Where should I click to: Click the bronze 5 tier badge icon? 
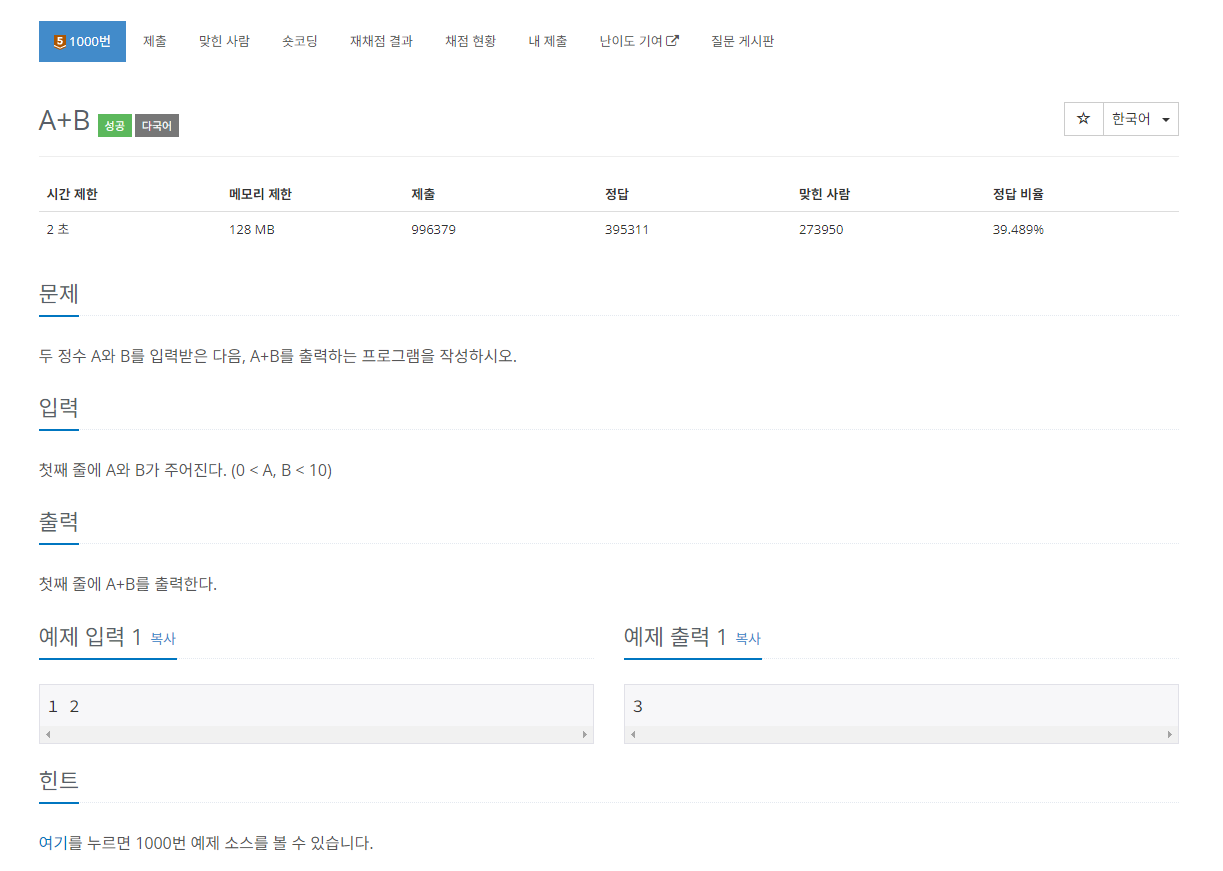click(59, 42)
